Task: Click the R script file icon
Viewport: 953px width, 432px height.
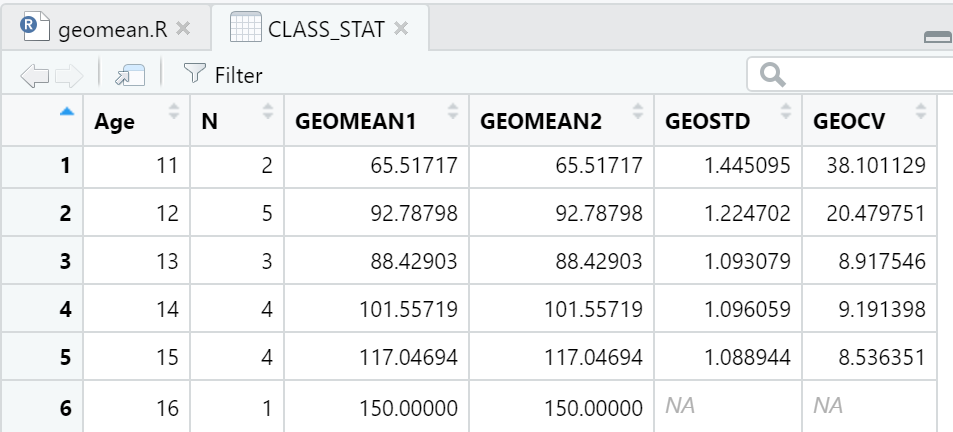Action: click(x=36, y=28)
